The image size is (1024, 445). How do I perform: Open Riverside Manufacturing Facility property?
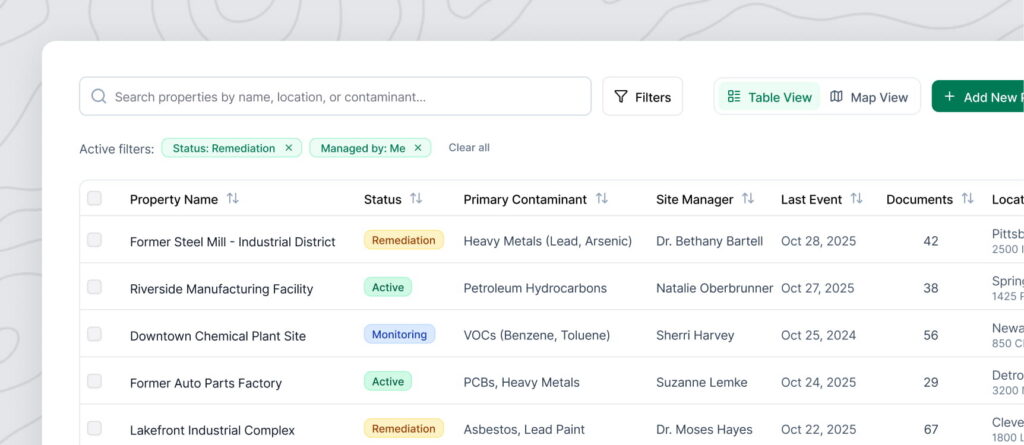pyautogui.click(x=221, y=289)
